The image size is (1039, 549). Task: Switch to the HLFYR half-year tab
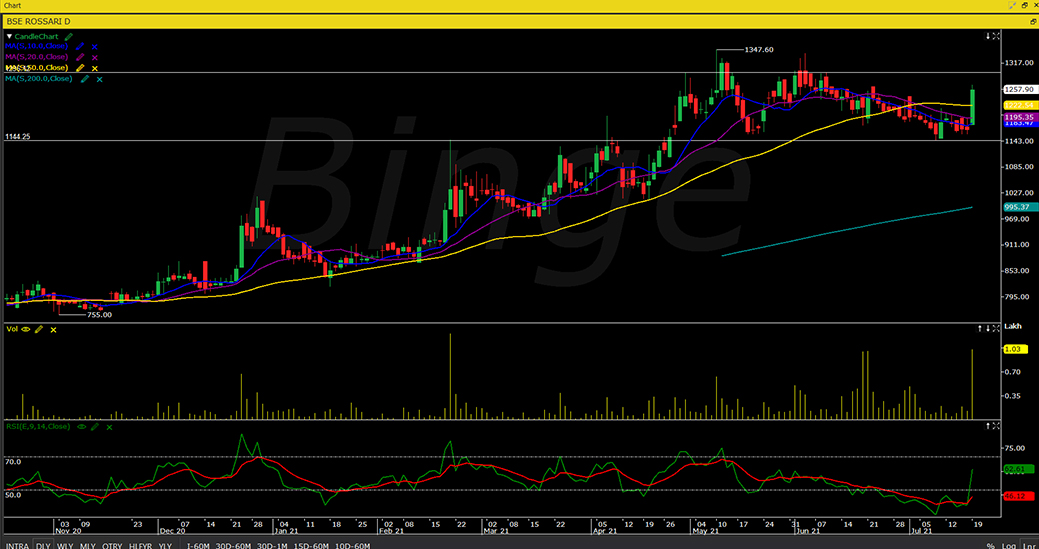click(140, 545)
